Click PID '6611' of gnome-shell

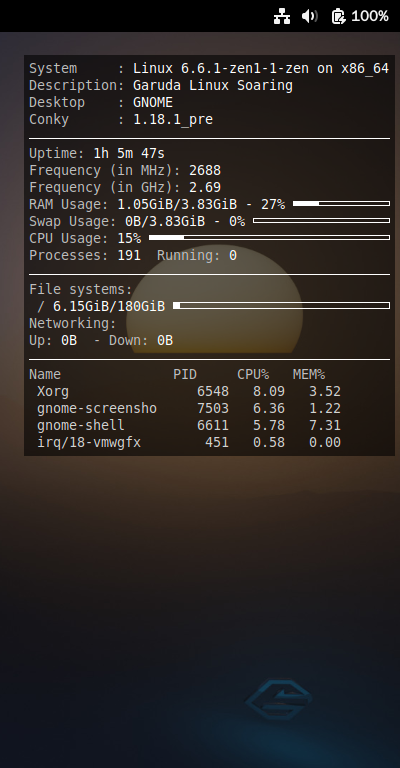[213, 426]
